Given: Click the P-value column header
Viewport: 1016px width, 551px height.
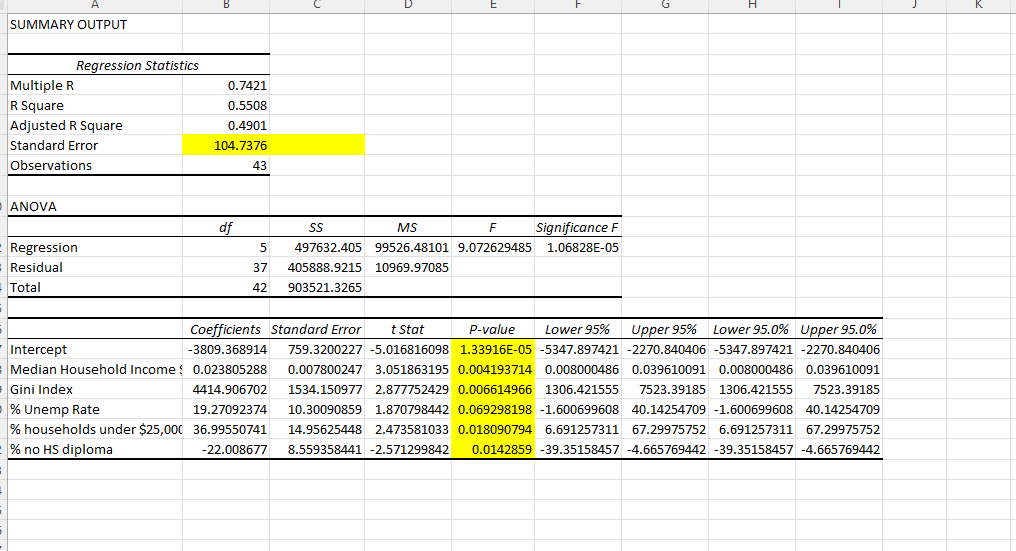Looking at the screenshot, I should (493, 329).
